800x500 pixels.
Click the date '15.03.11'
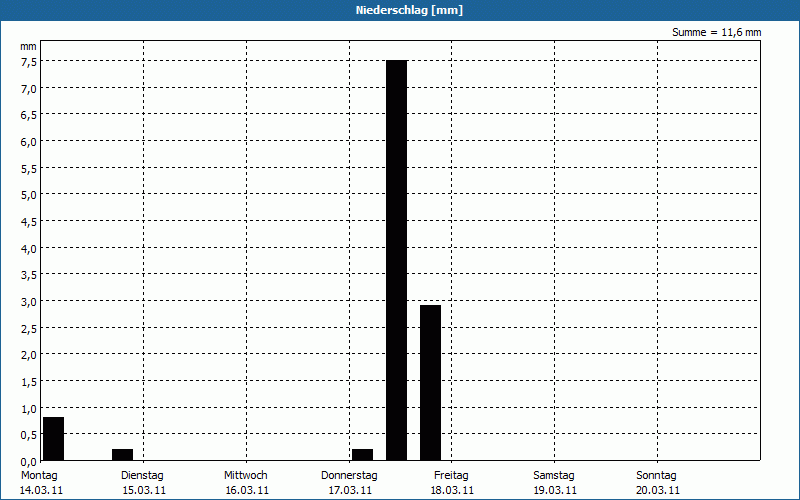[144, 490]
